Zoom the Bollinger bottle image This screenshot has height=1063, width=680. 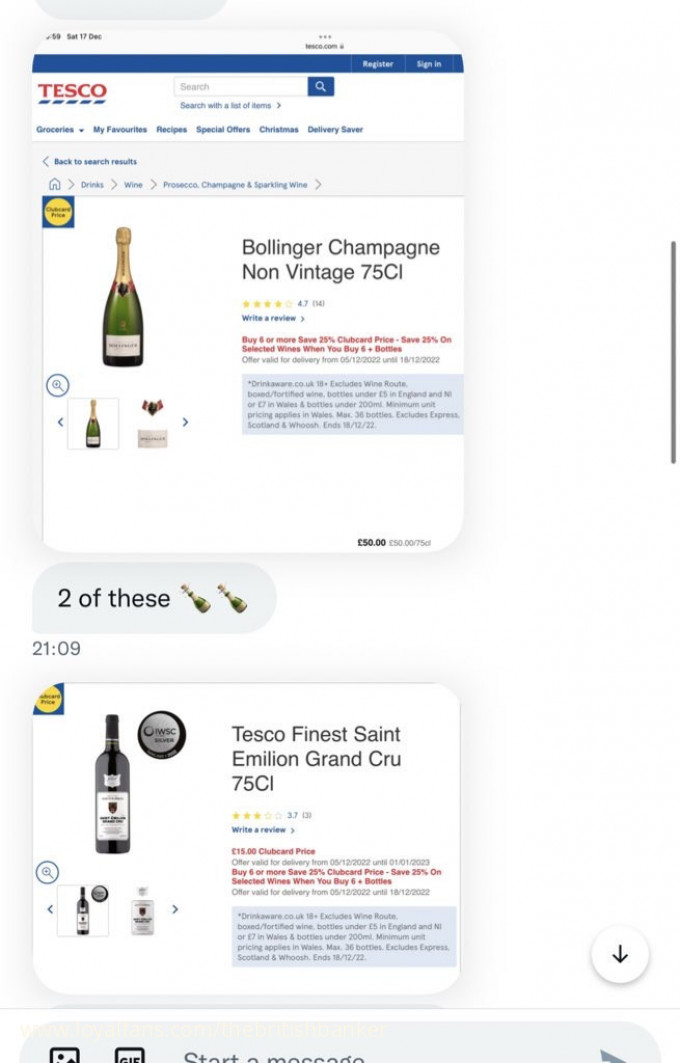click(x=58, y=385)
